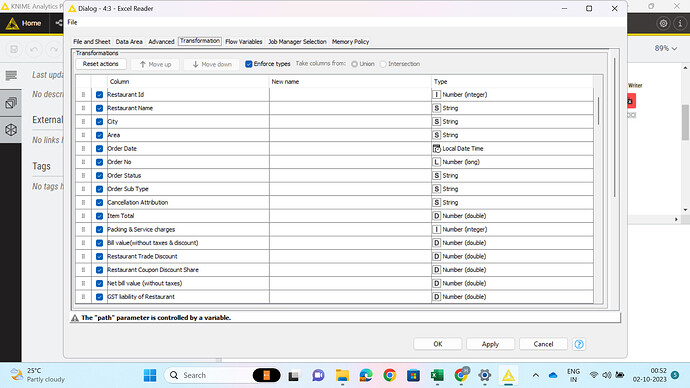Image resolution: width=690 pixels, height=388 pixels.
Task: Click the Reset actions button
Action: point(101,64)
